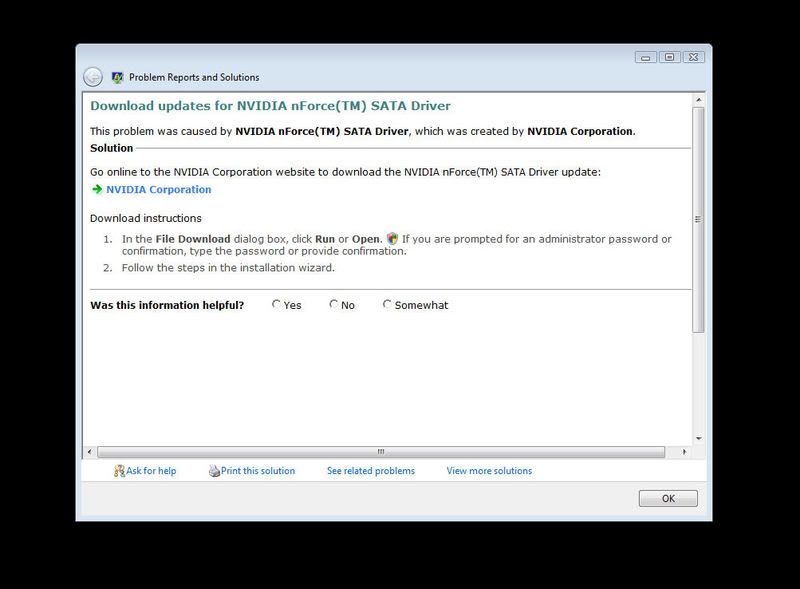Click the vertical scrollbar up arrow

click(698, 100)
